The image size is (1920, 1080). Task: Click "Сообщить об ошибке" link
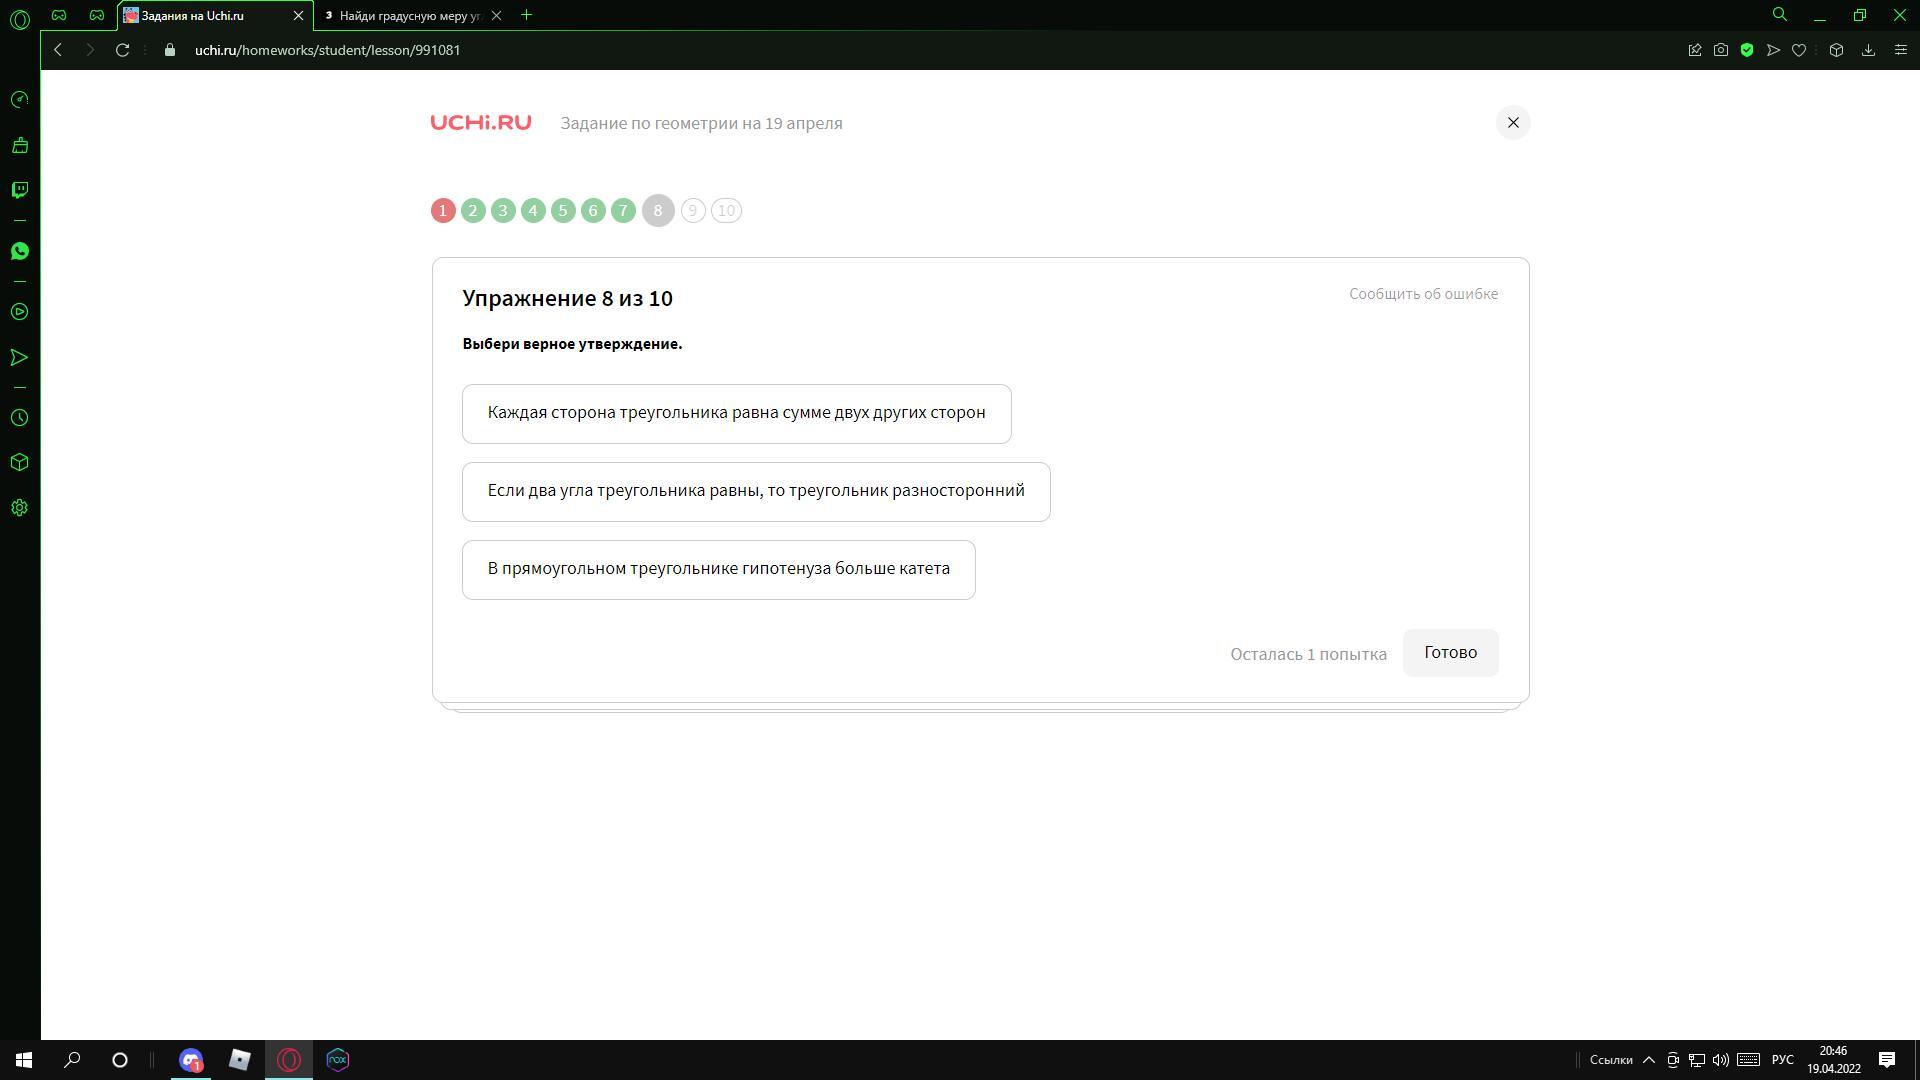1423,294
